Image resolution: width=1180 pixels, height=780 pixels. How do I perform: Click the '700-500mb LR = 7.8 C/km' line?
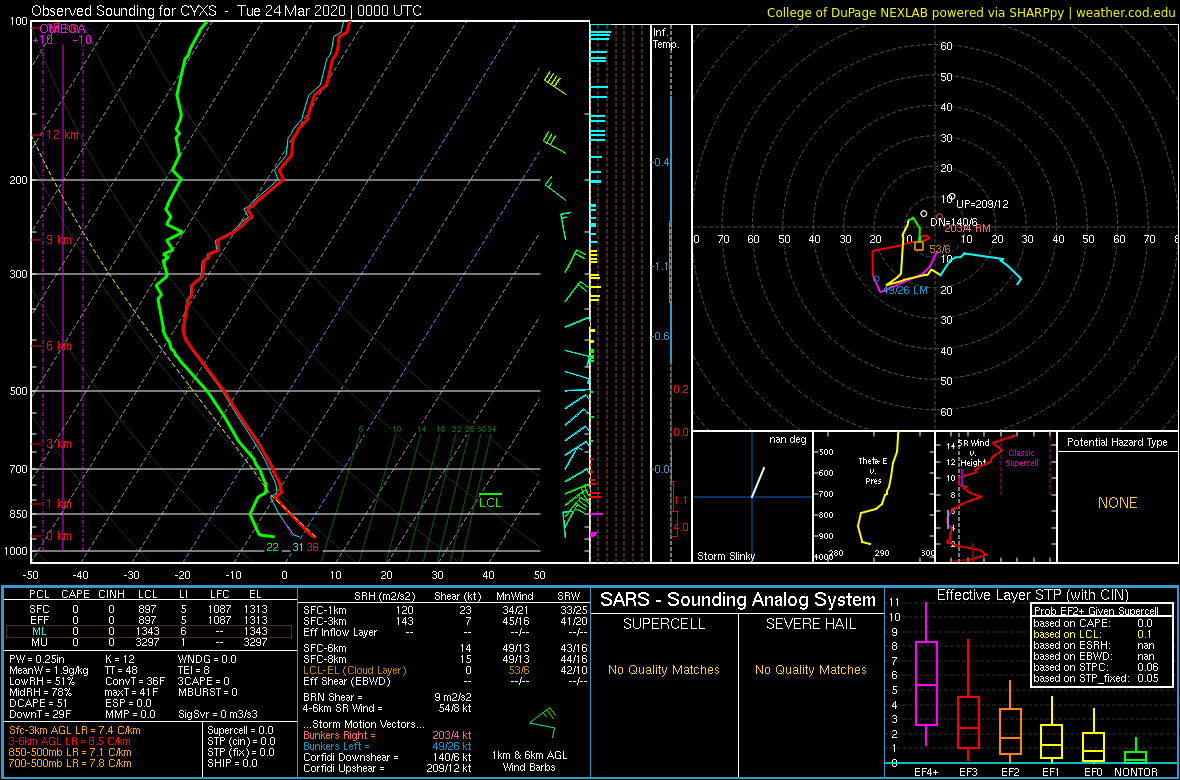70,763
